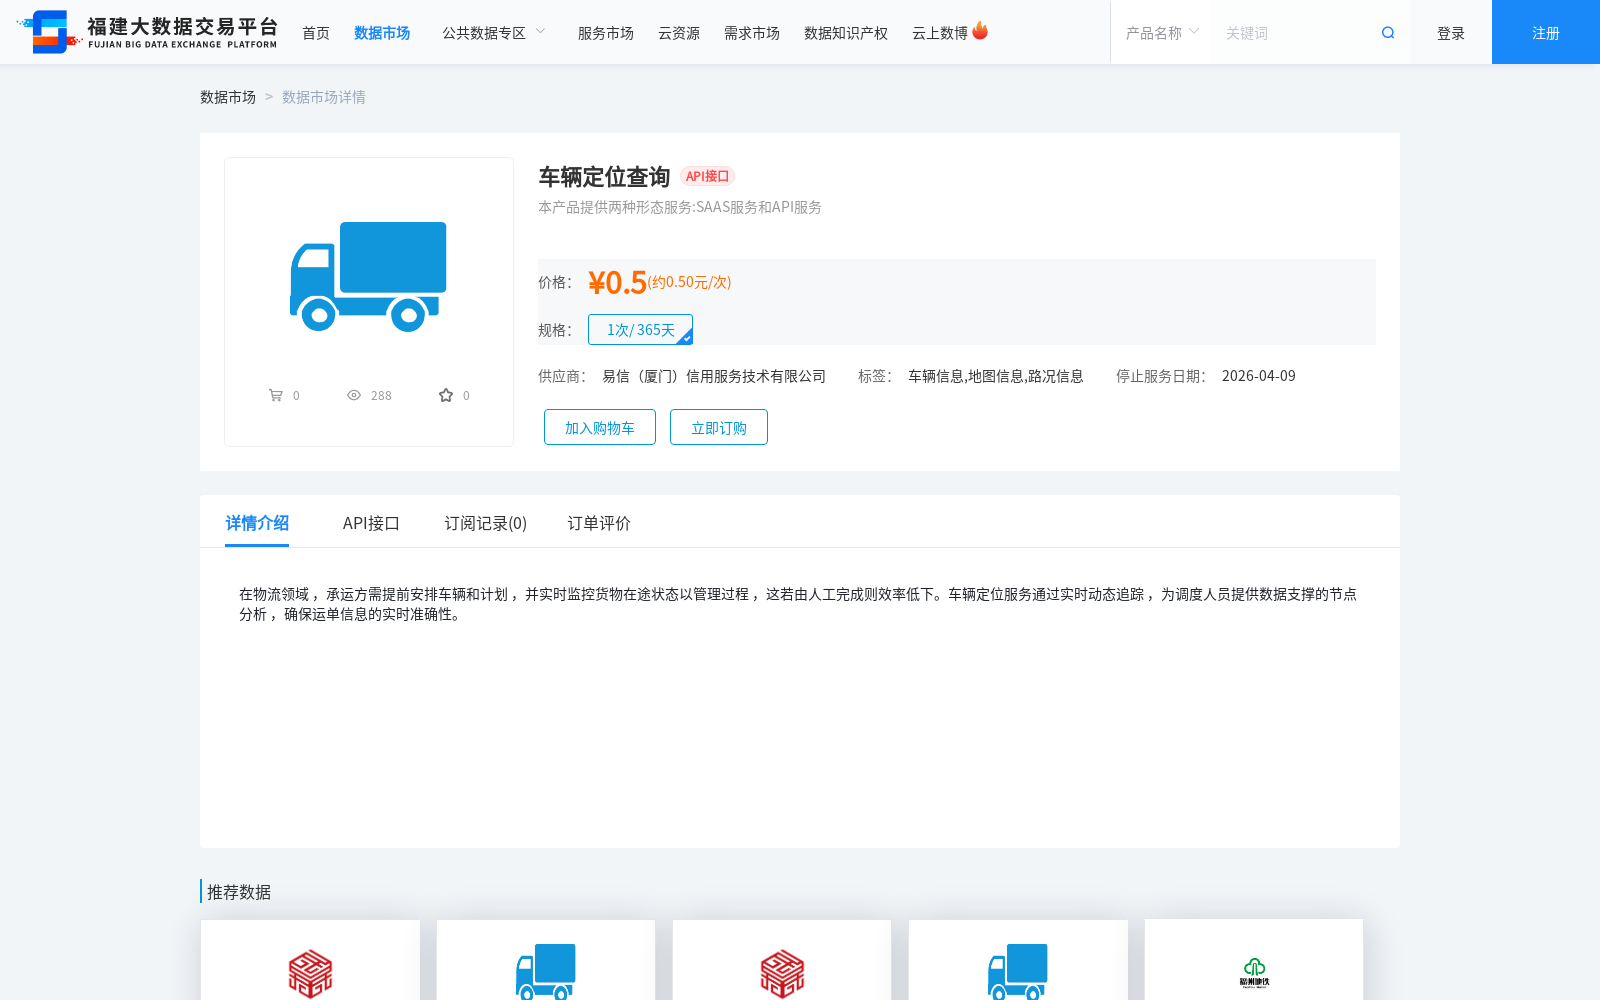Open 云资源 in the navigation bar
This screenshot has height=1000, width=1600.
click(x=679, y=33)
